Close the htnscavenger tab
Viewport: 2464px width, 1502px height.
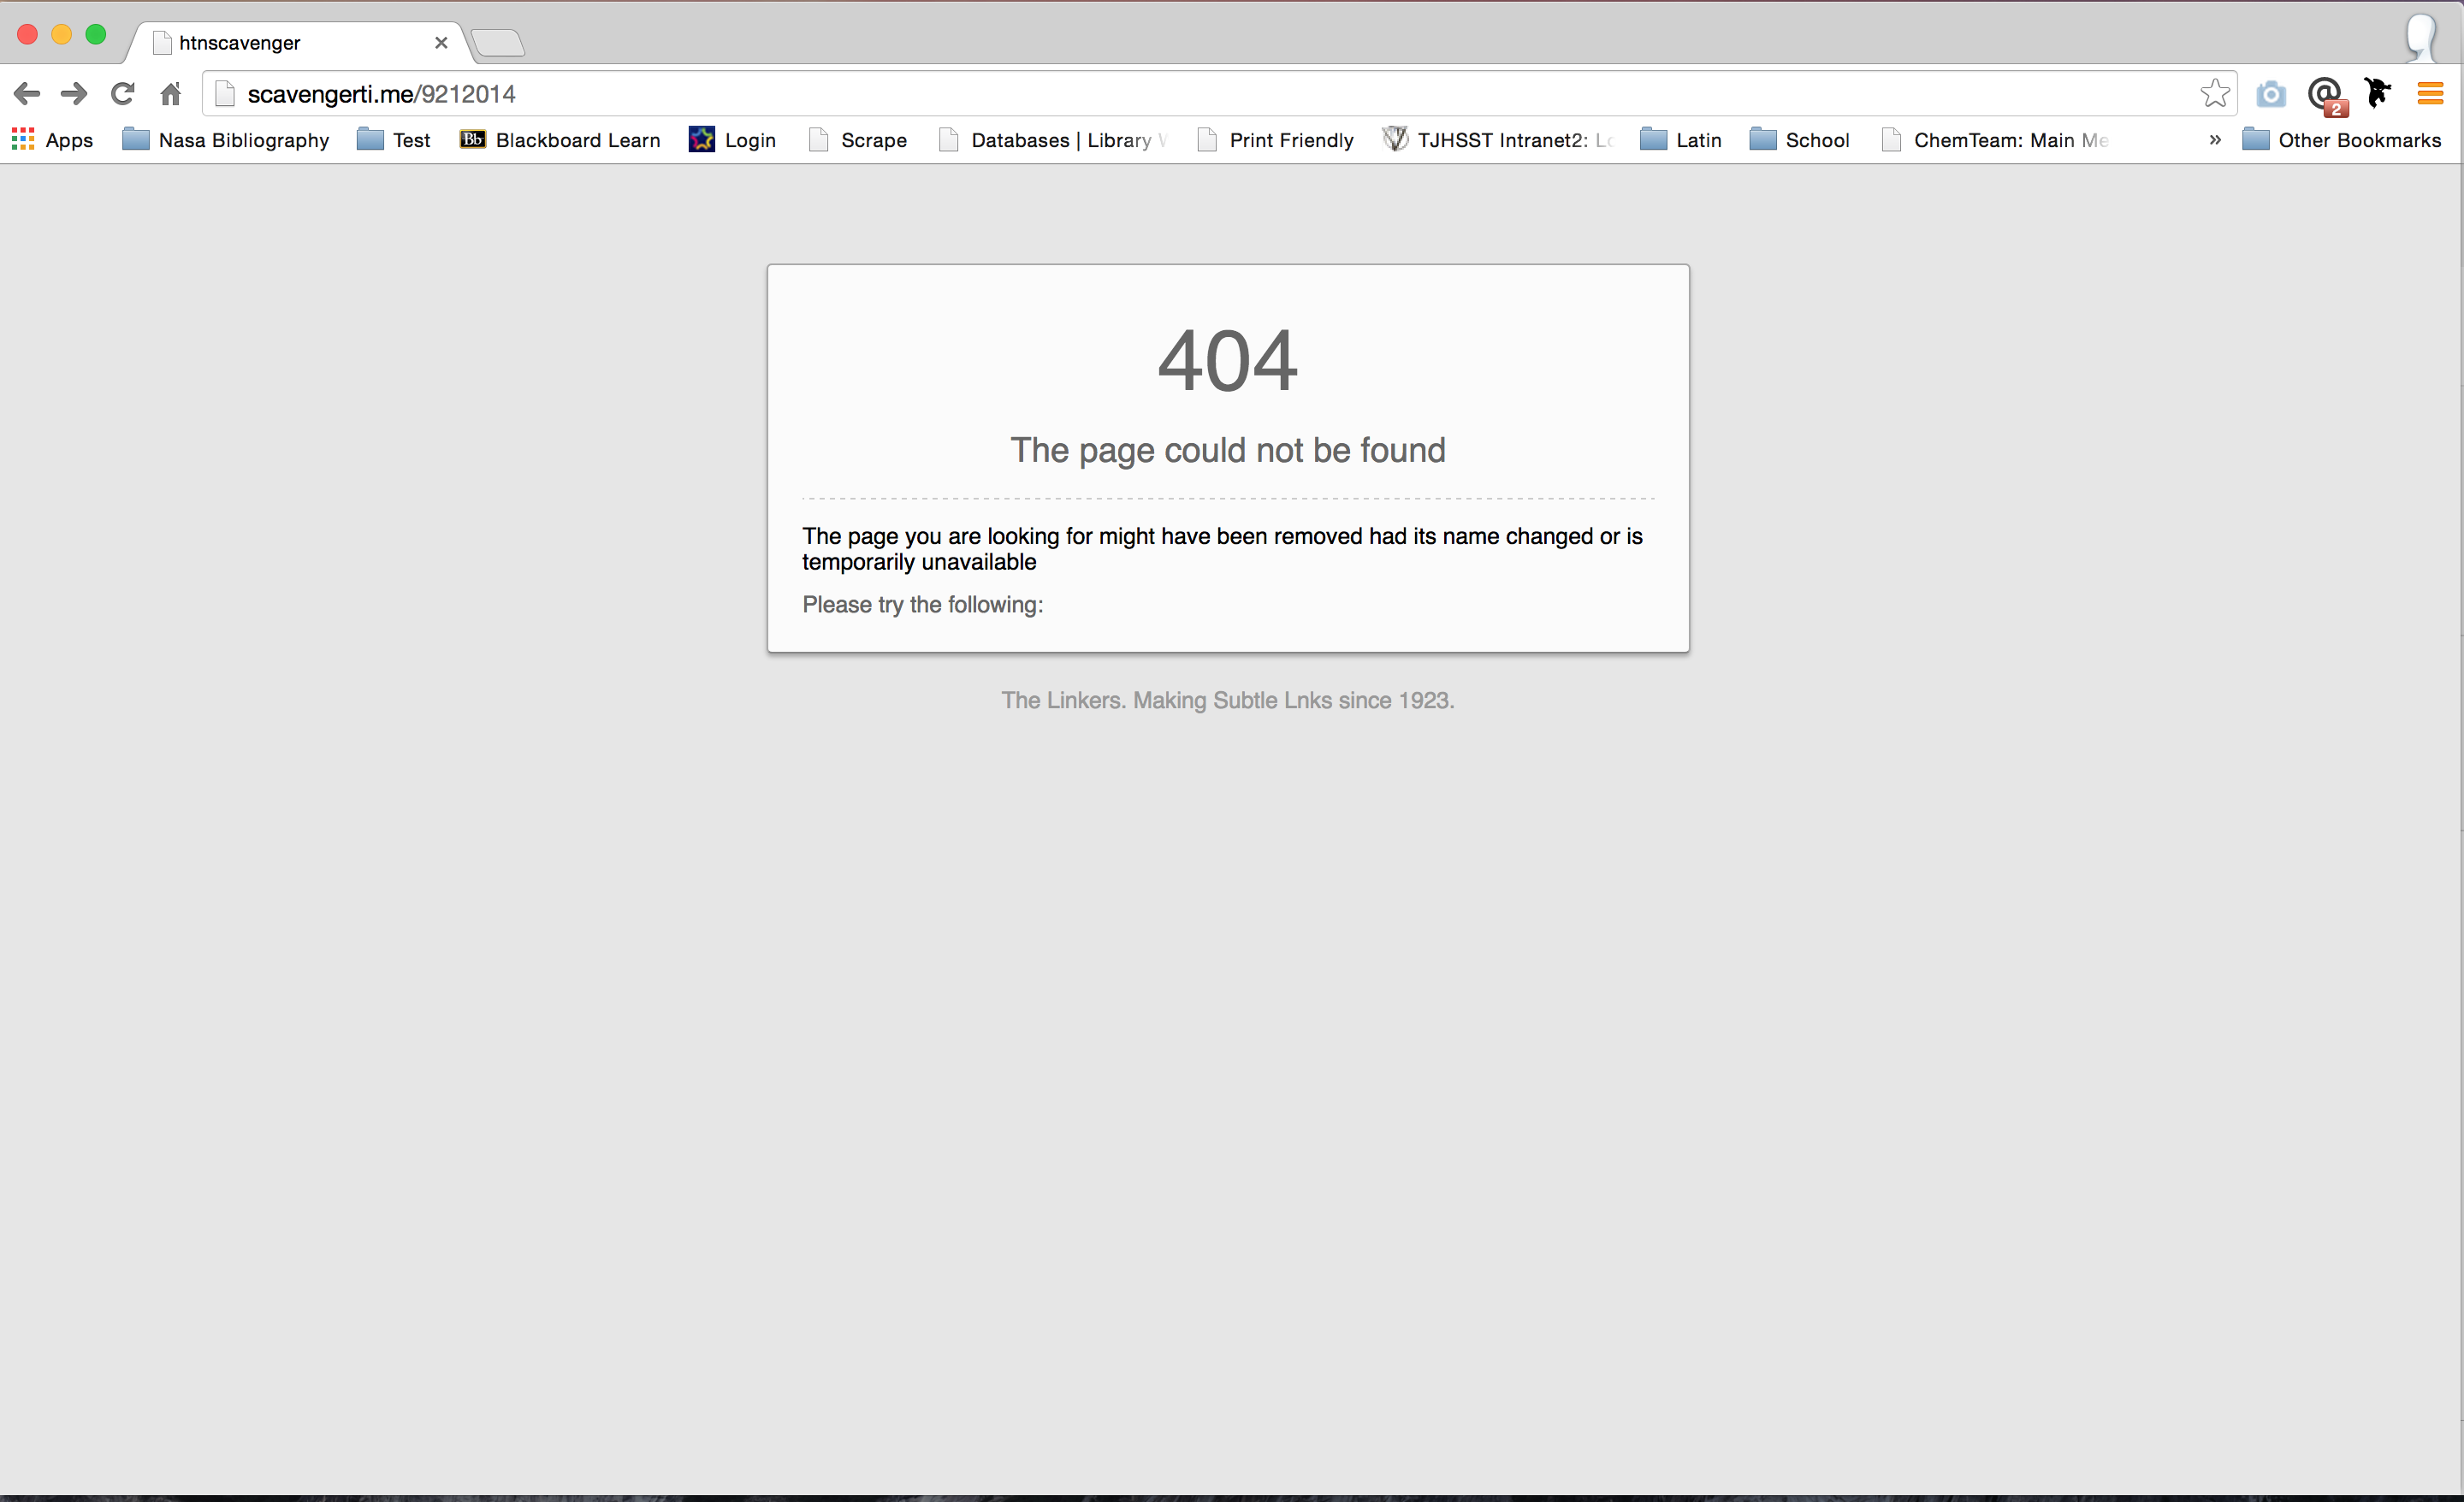(x=441, y=43)
